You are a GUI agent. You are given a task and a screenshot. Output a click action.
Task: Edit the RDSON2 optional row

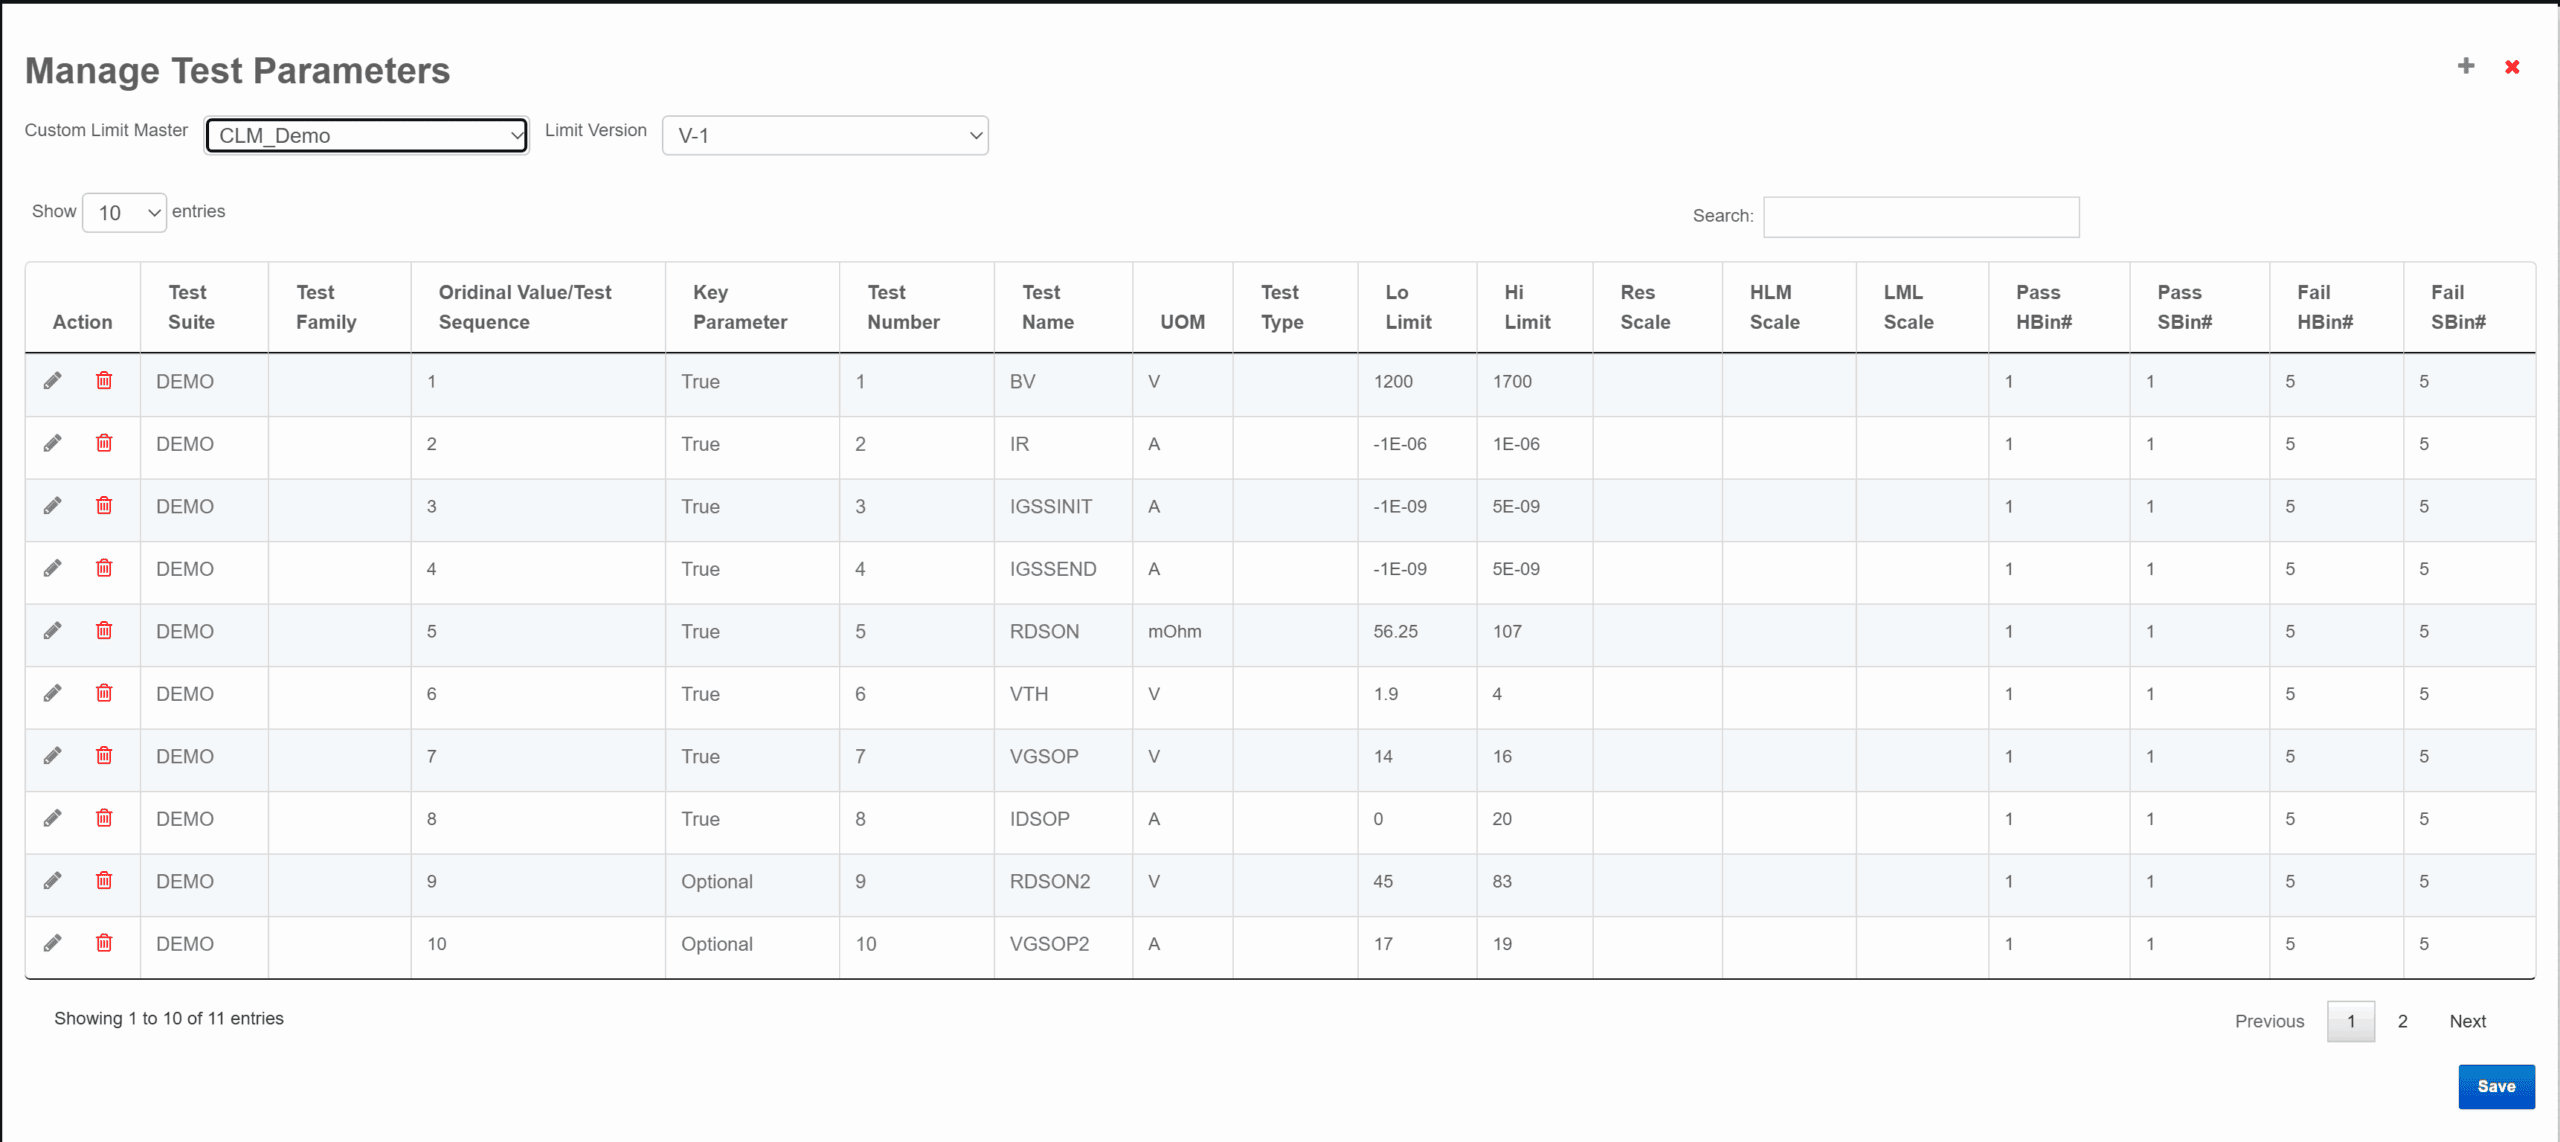[53, 881]
